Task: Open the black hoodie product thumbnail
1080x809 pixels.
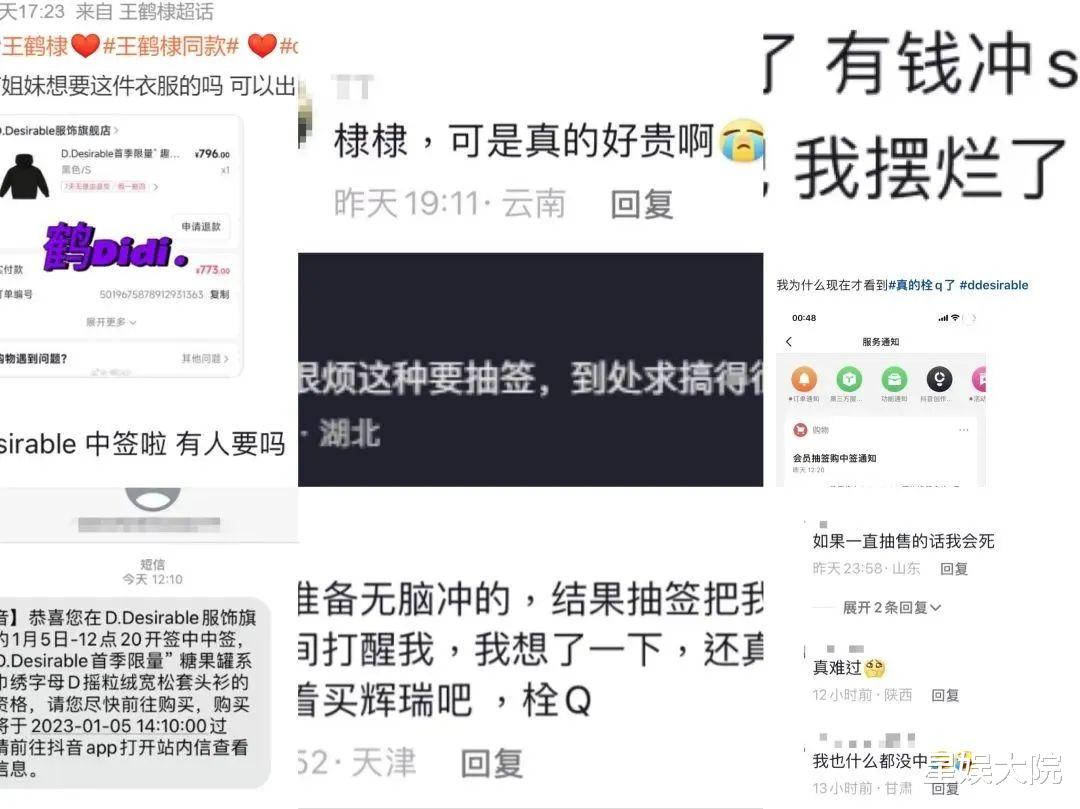Action: coord(24,176)
